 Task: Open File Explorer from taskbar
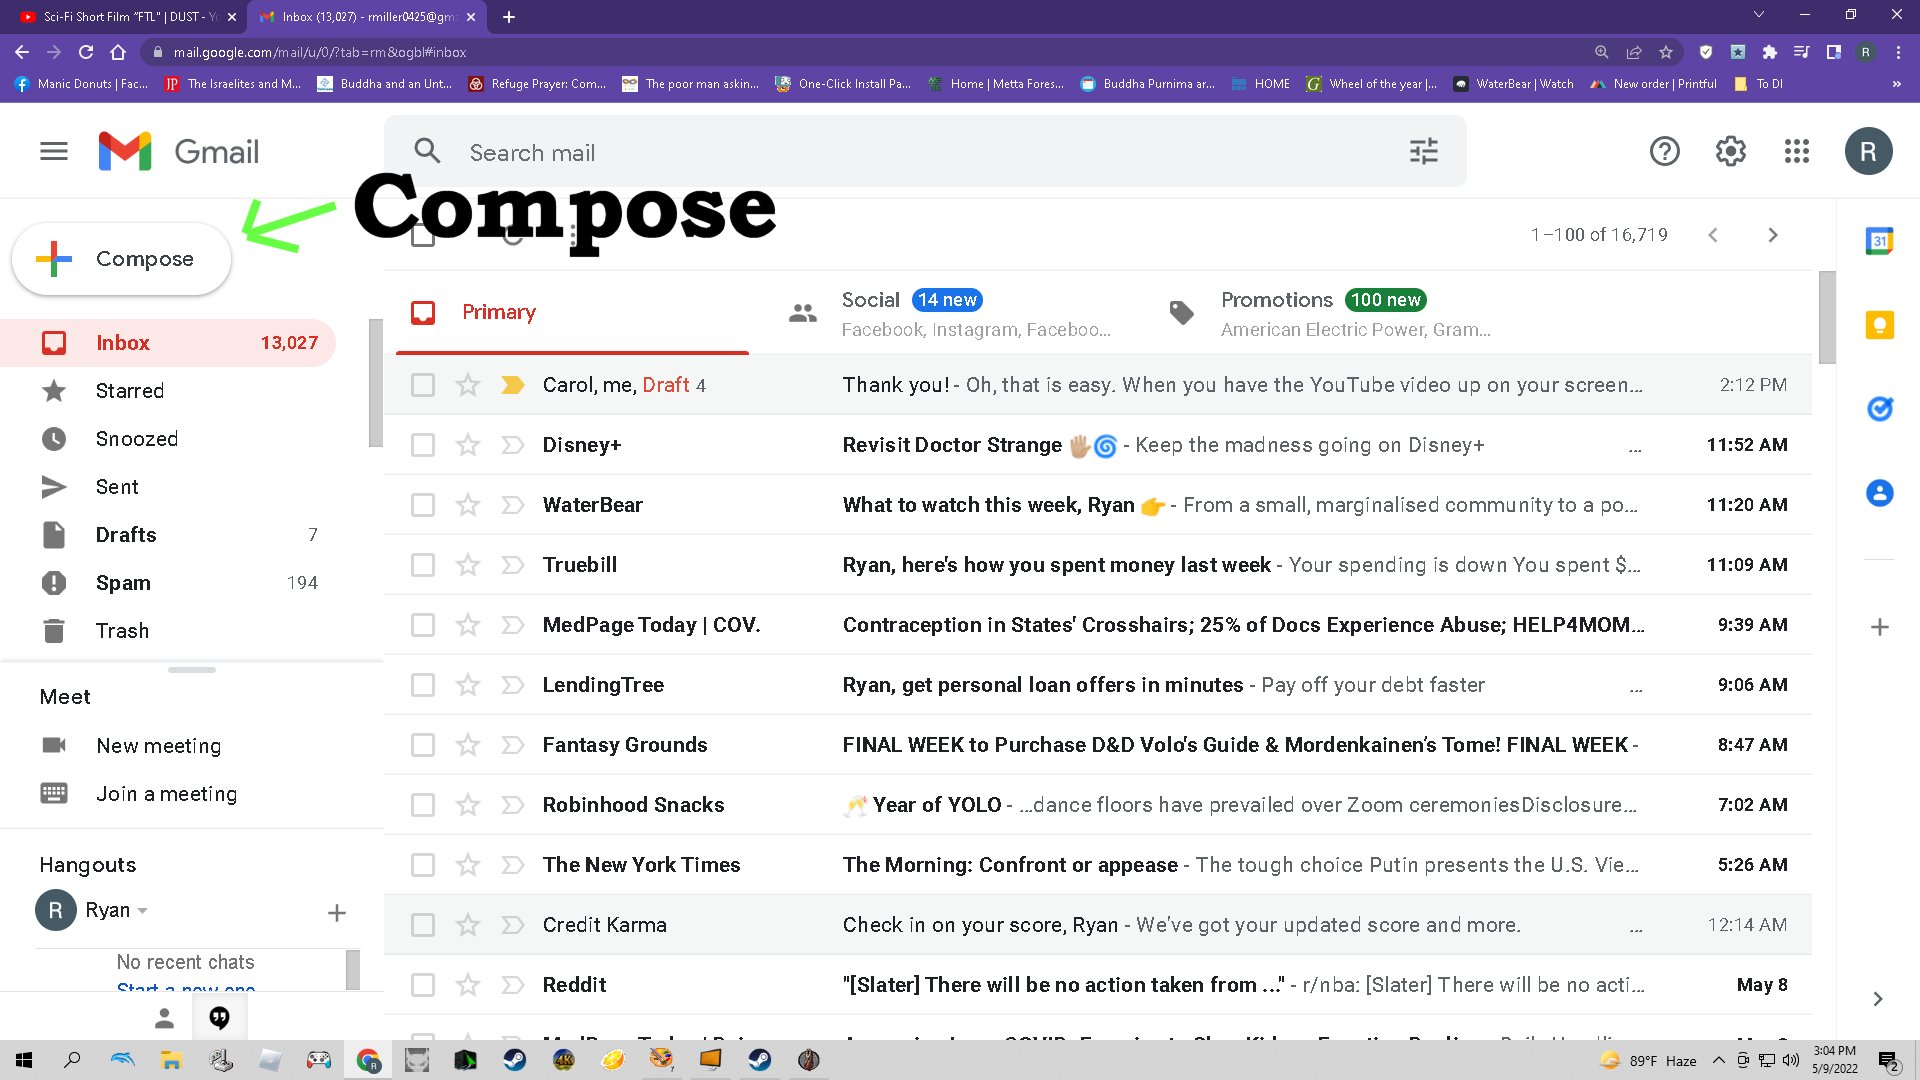pyautogui.click(x=171, y=1060)
